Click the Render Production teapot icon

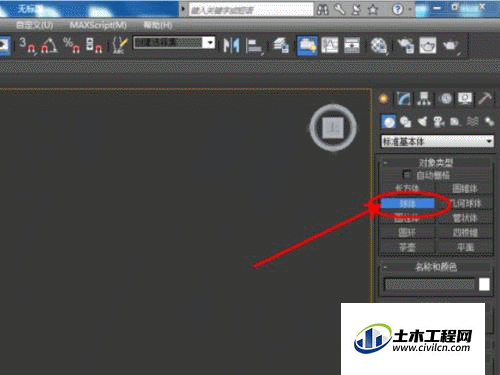pos(451,46)
